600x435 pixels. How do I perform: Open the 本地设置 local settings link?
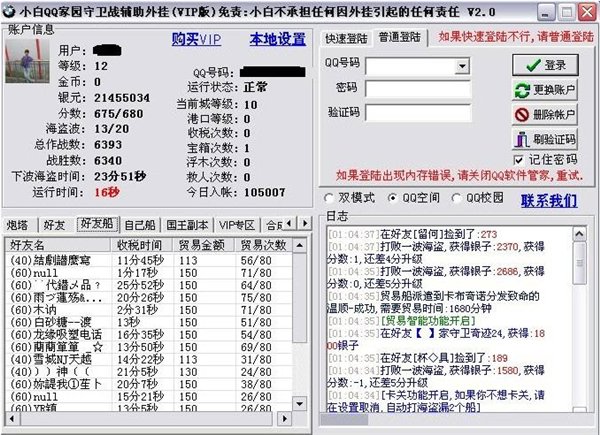pos(278,39)
